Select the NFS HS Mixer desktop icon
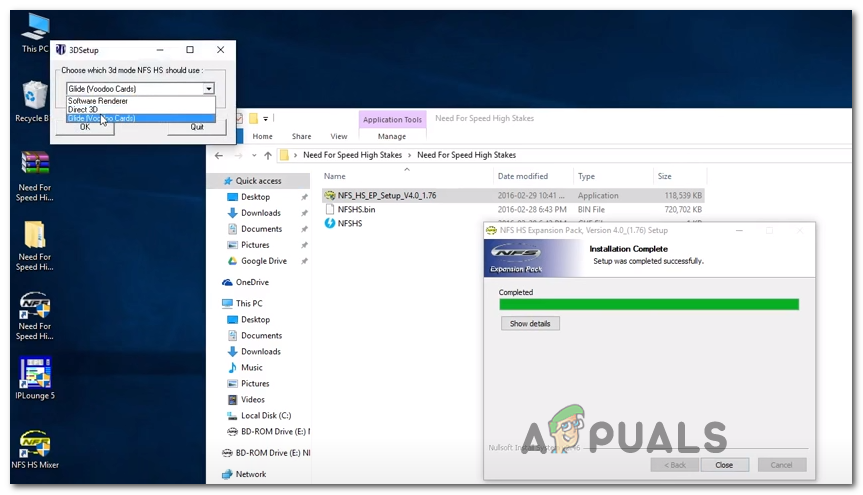This screenshot has height=495, width=863. pos(35,449)
